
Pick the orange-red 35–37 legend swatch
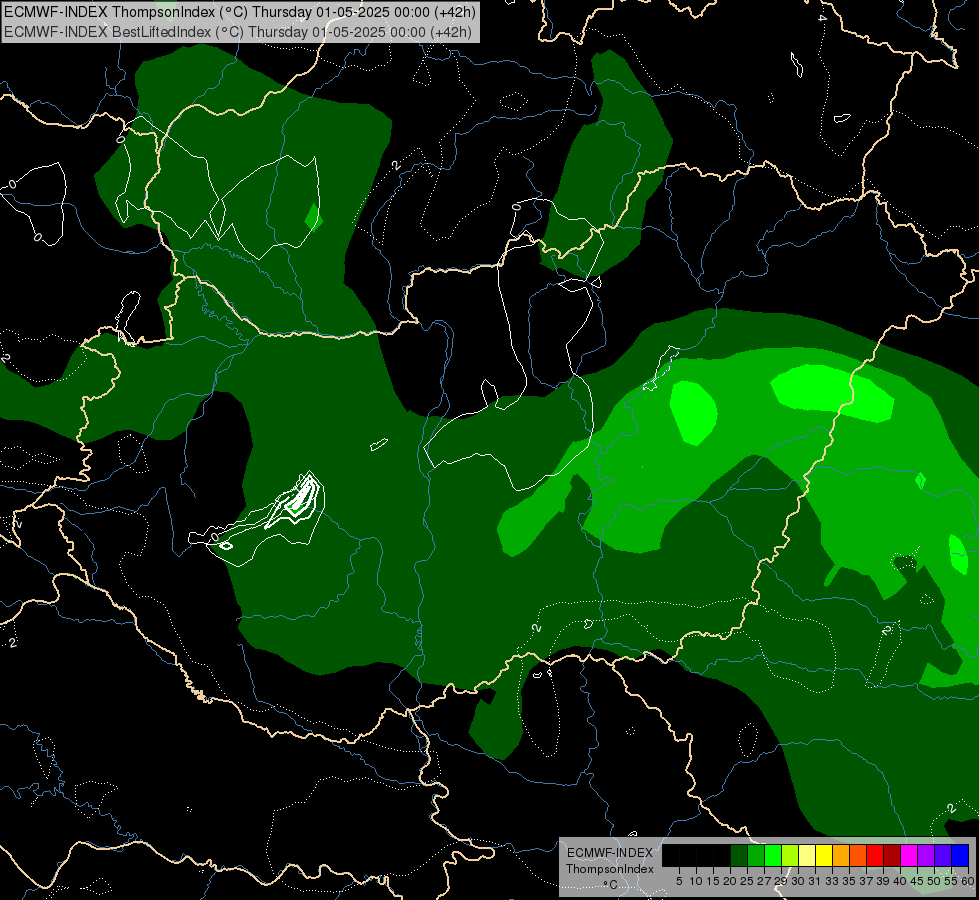pyautogui.click(x=858, y=855)
